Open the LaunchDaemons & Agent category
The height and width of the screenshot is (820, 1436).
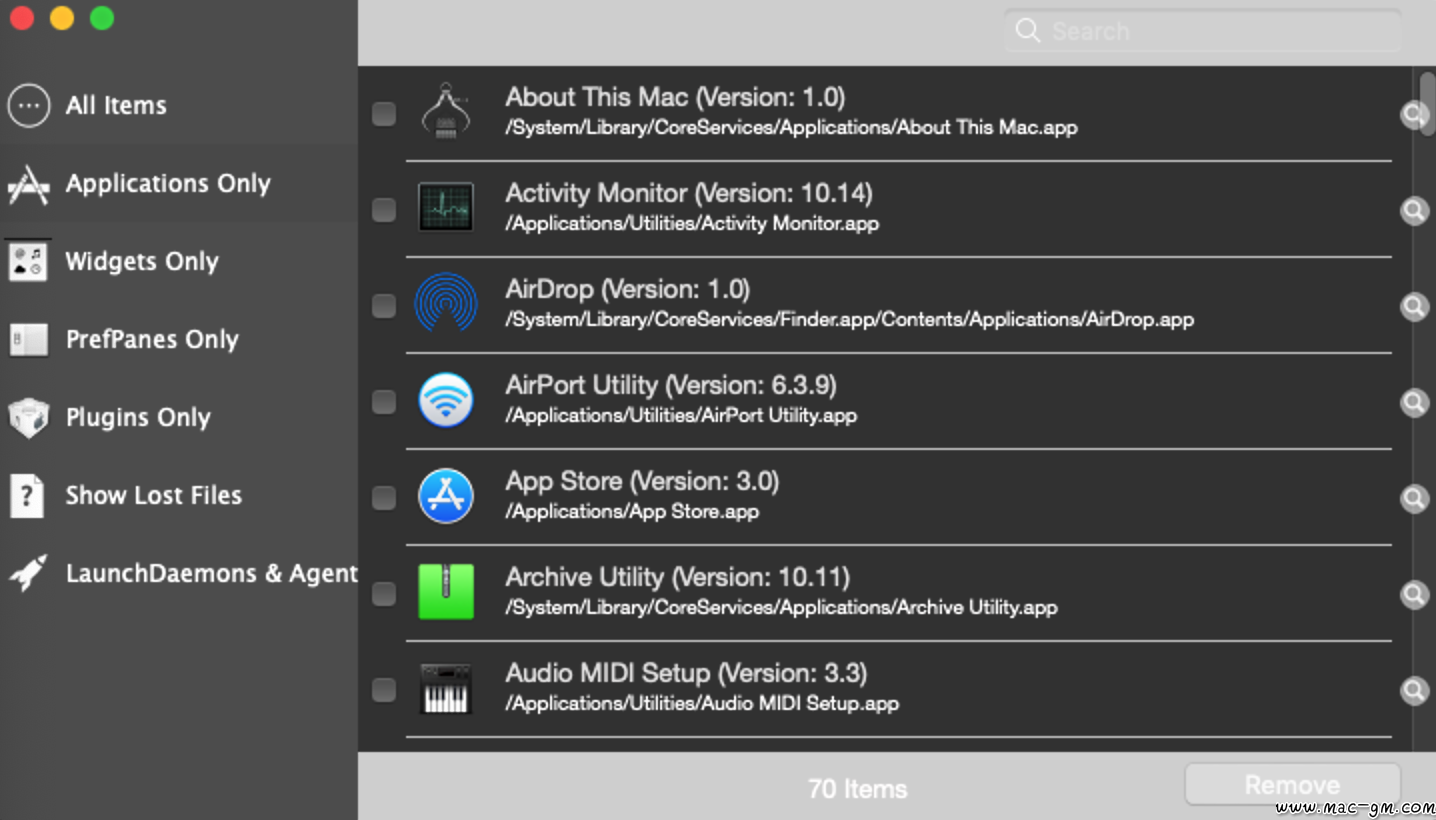point(179,573)
